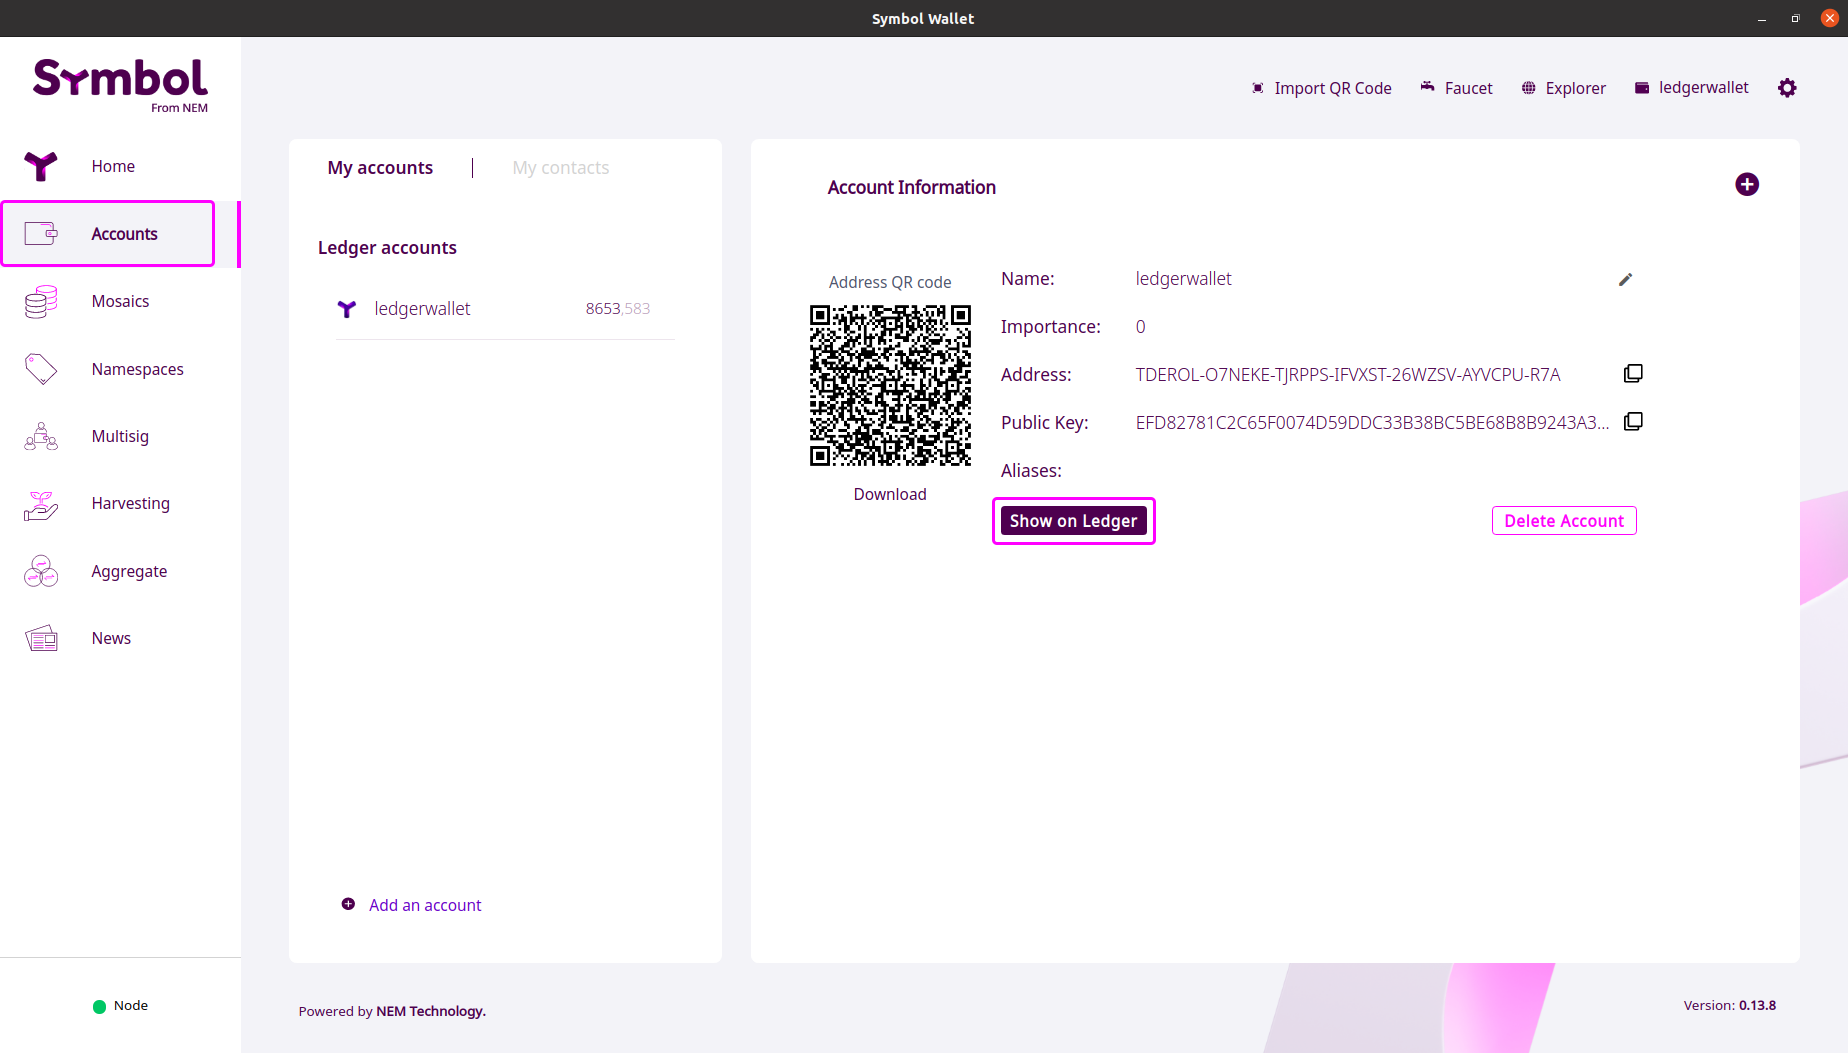This screenshot has width=1848, height=1053.
Task: Click the balance 8653.583
Action: coord(618,309)
